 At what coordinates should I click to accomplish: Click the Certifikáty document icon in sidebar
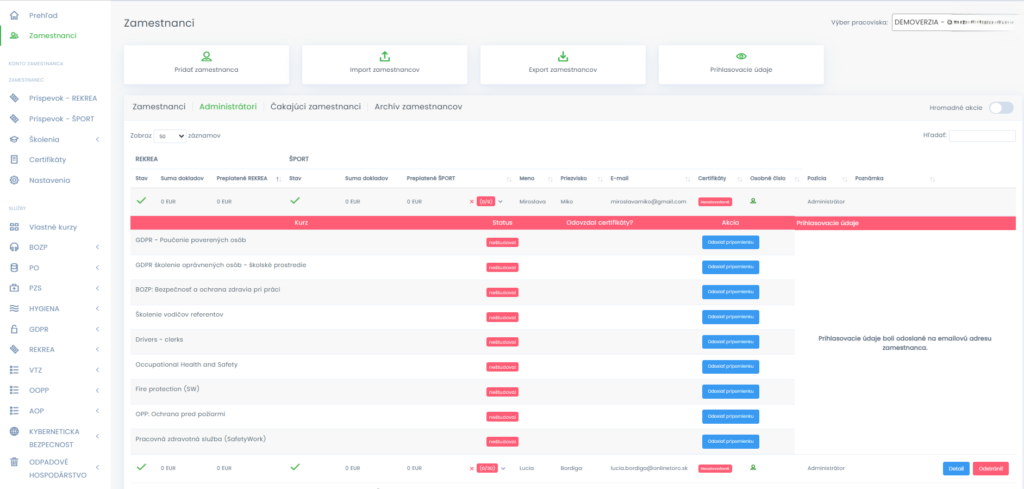(x=14, y=159)
